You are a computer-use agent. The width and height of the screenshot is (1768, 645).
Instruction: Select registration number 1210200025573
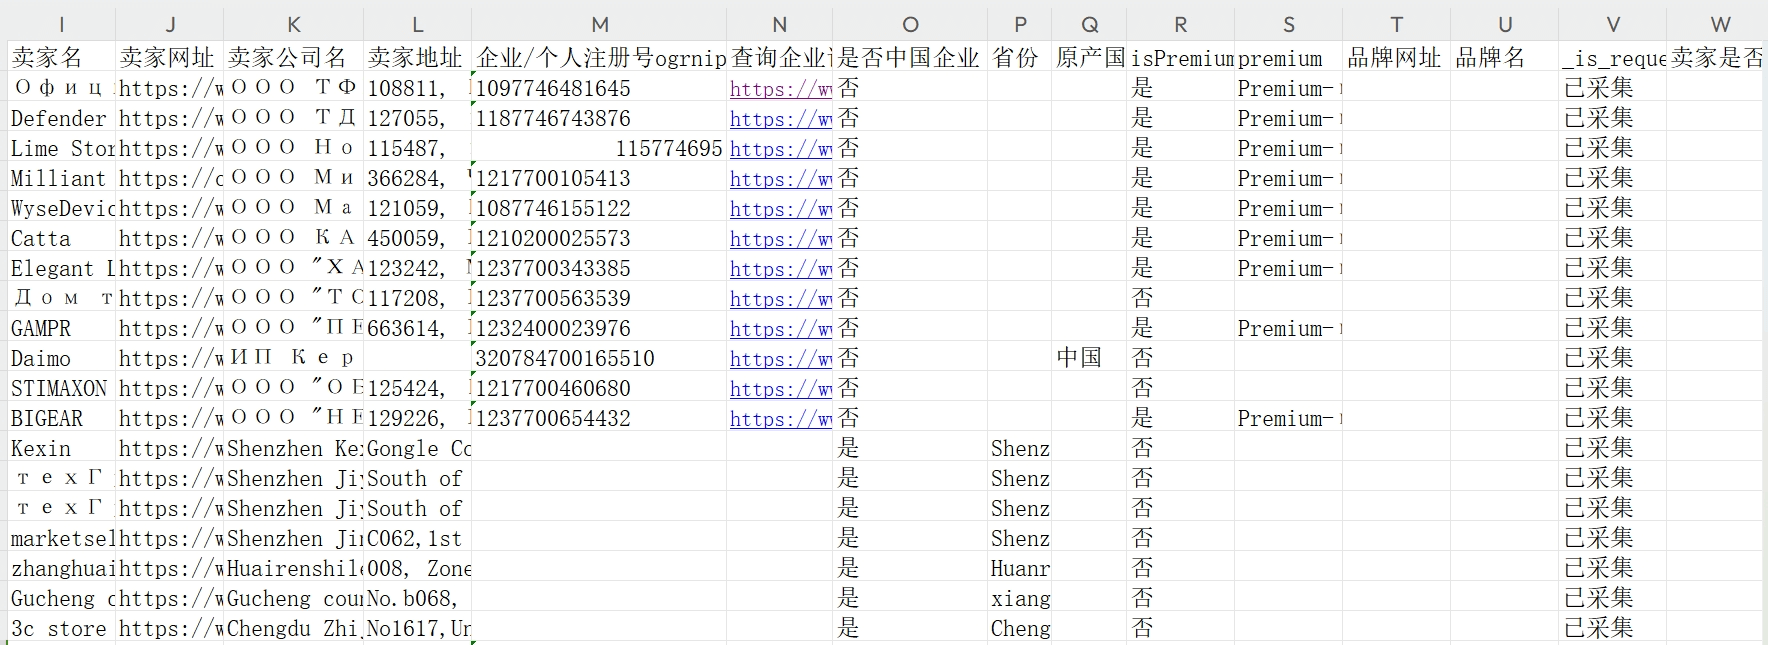[599, 238]
